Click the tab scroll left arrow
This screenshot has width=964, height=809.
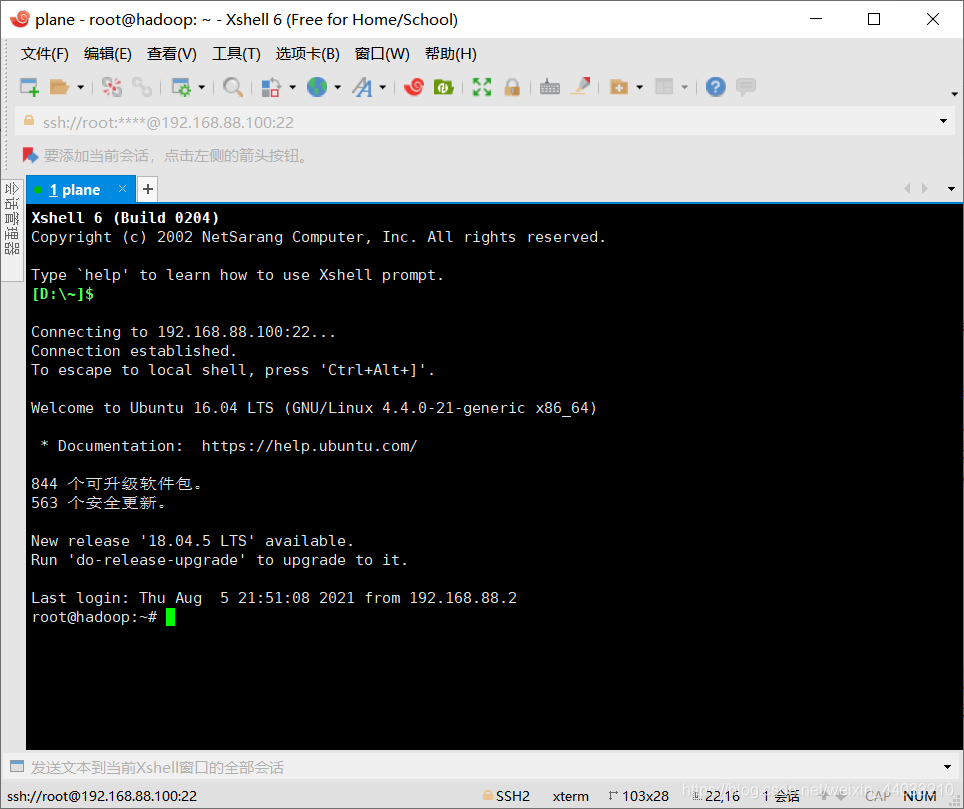[907, 189]
